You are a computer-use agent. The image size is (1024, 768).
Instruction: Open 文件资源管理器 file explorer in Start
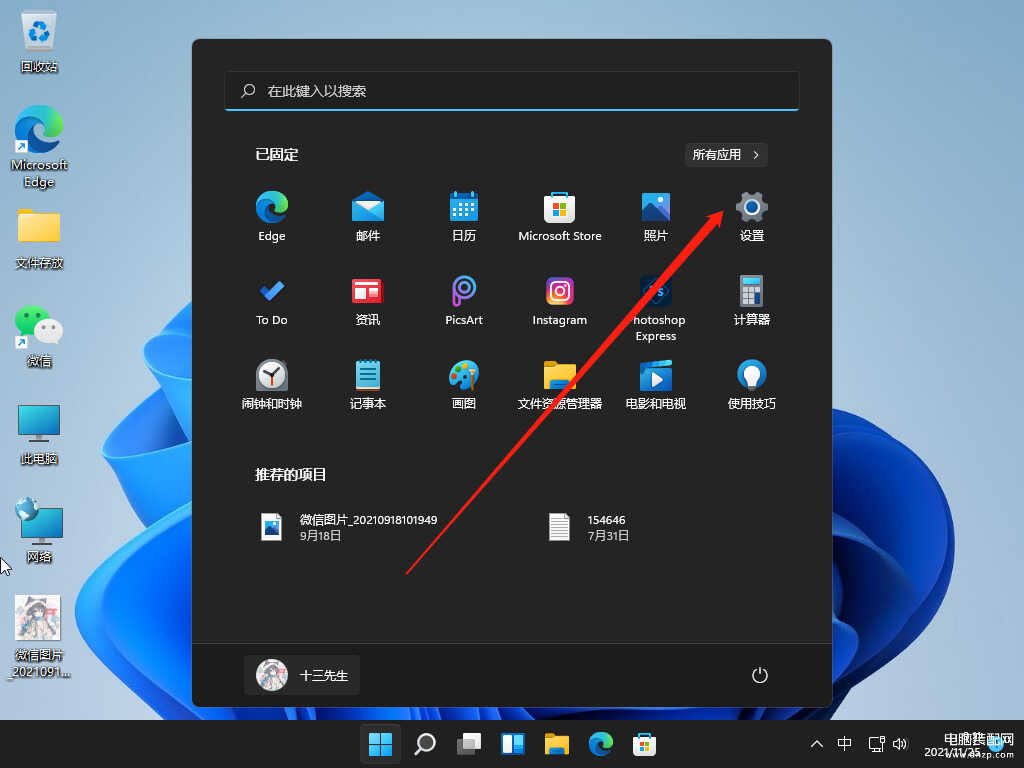(560, 385)
